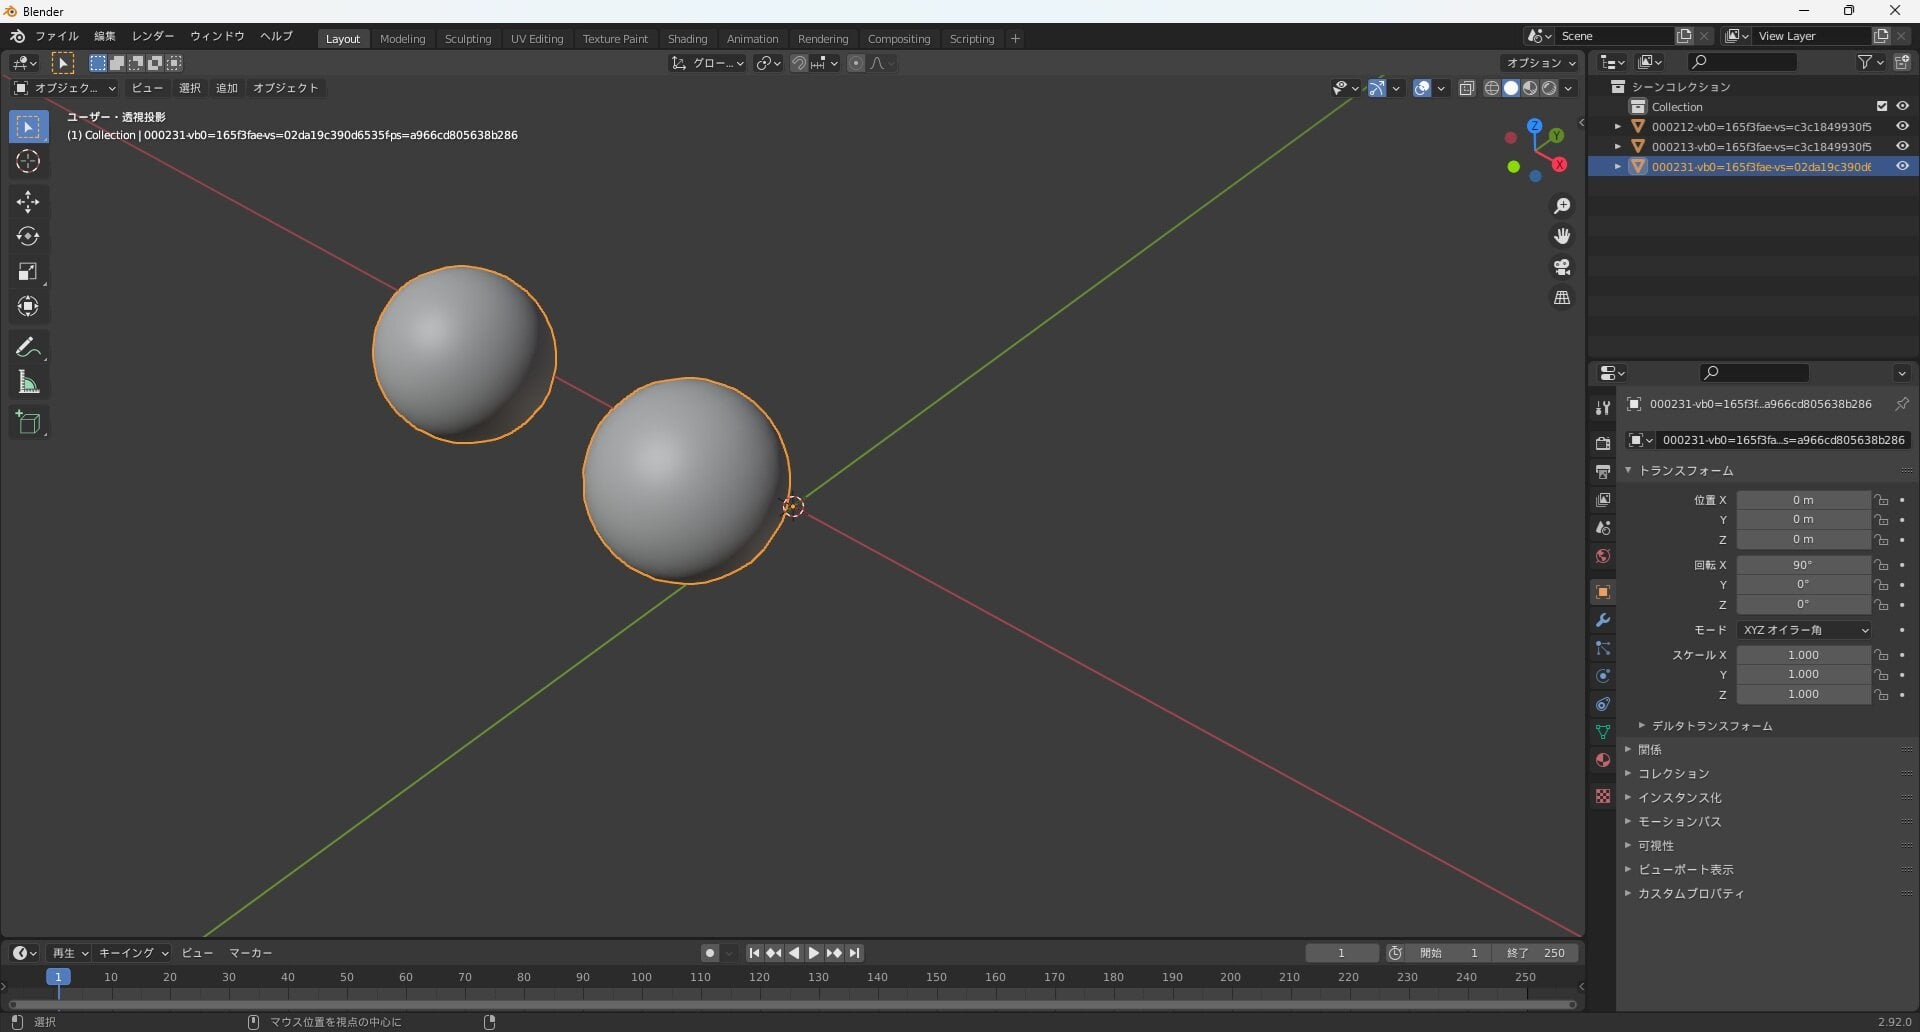Expand the 000213 object tree item
Viewport: 1920px width, 1032px height.
point(1618,147)
